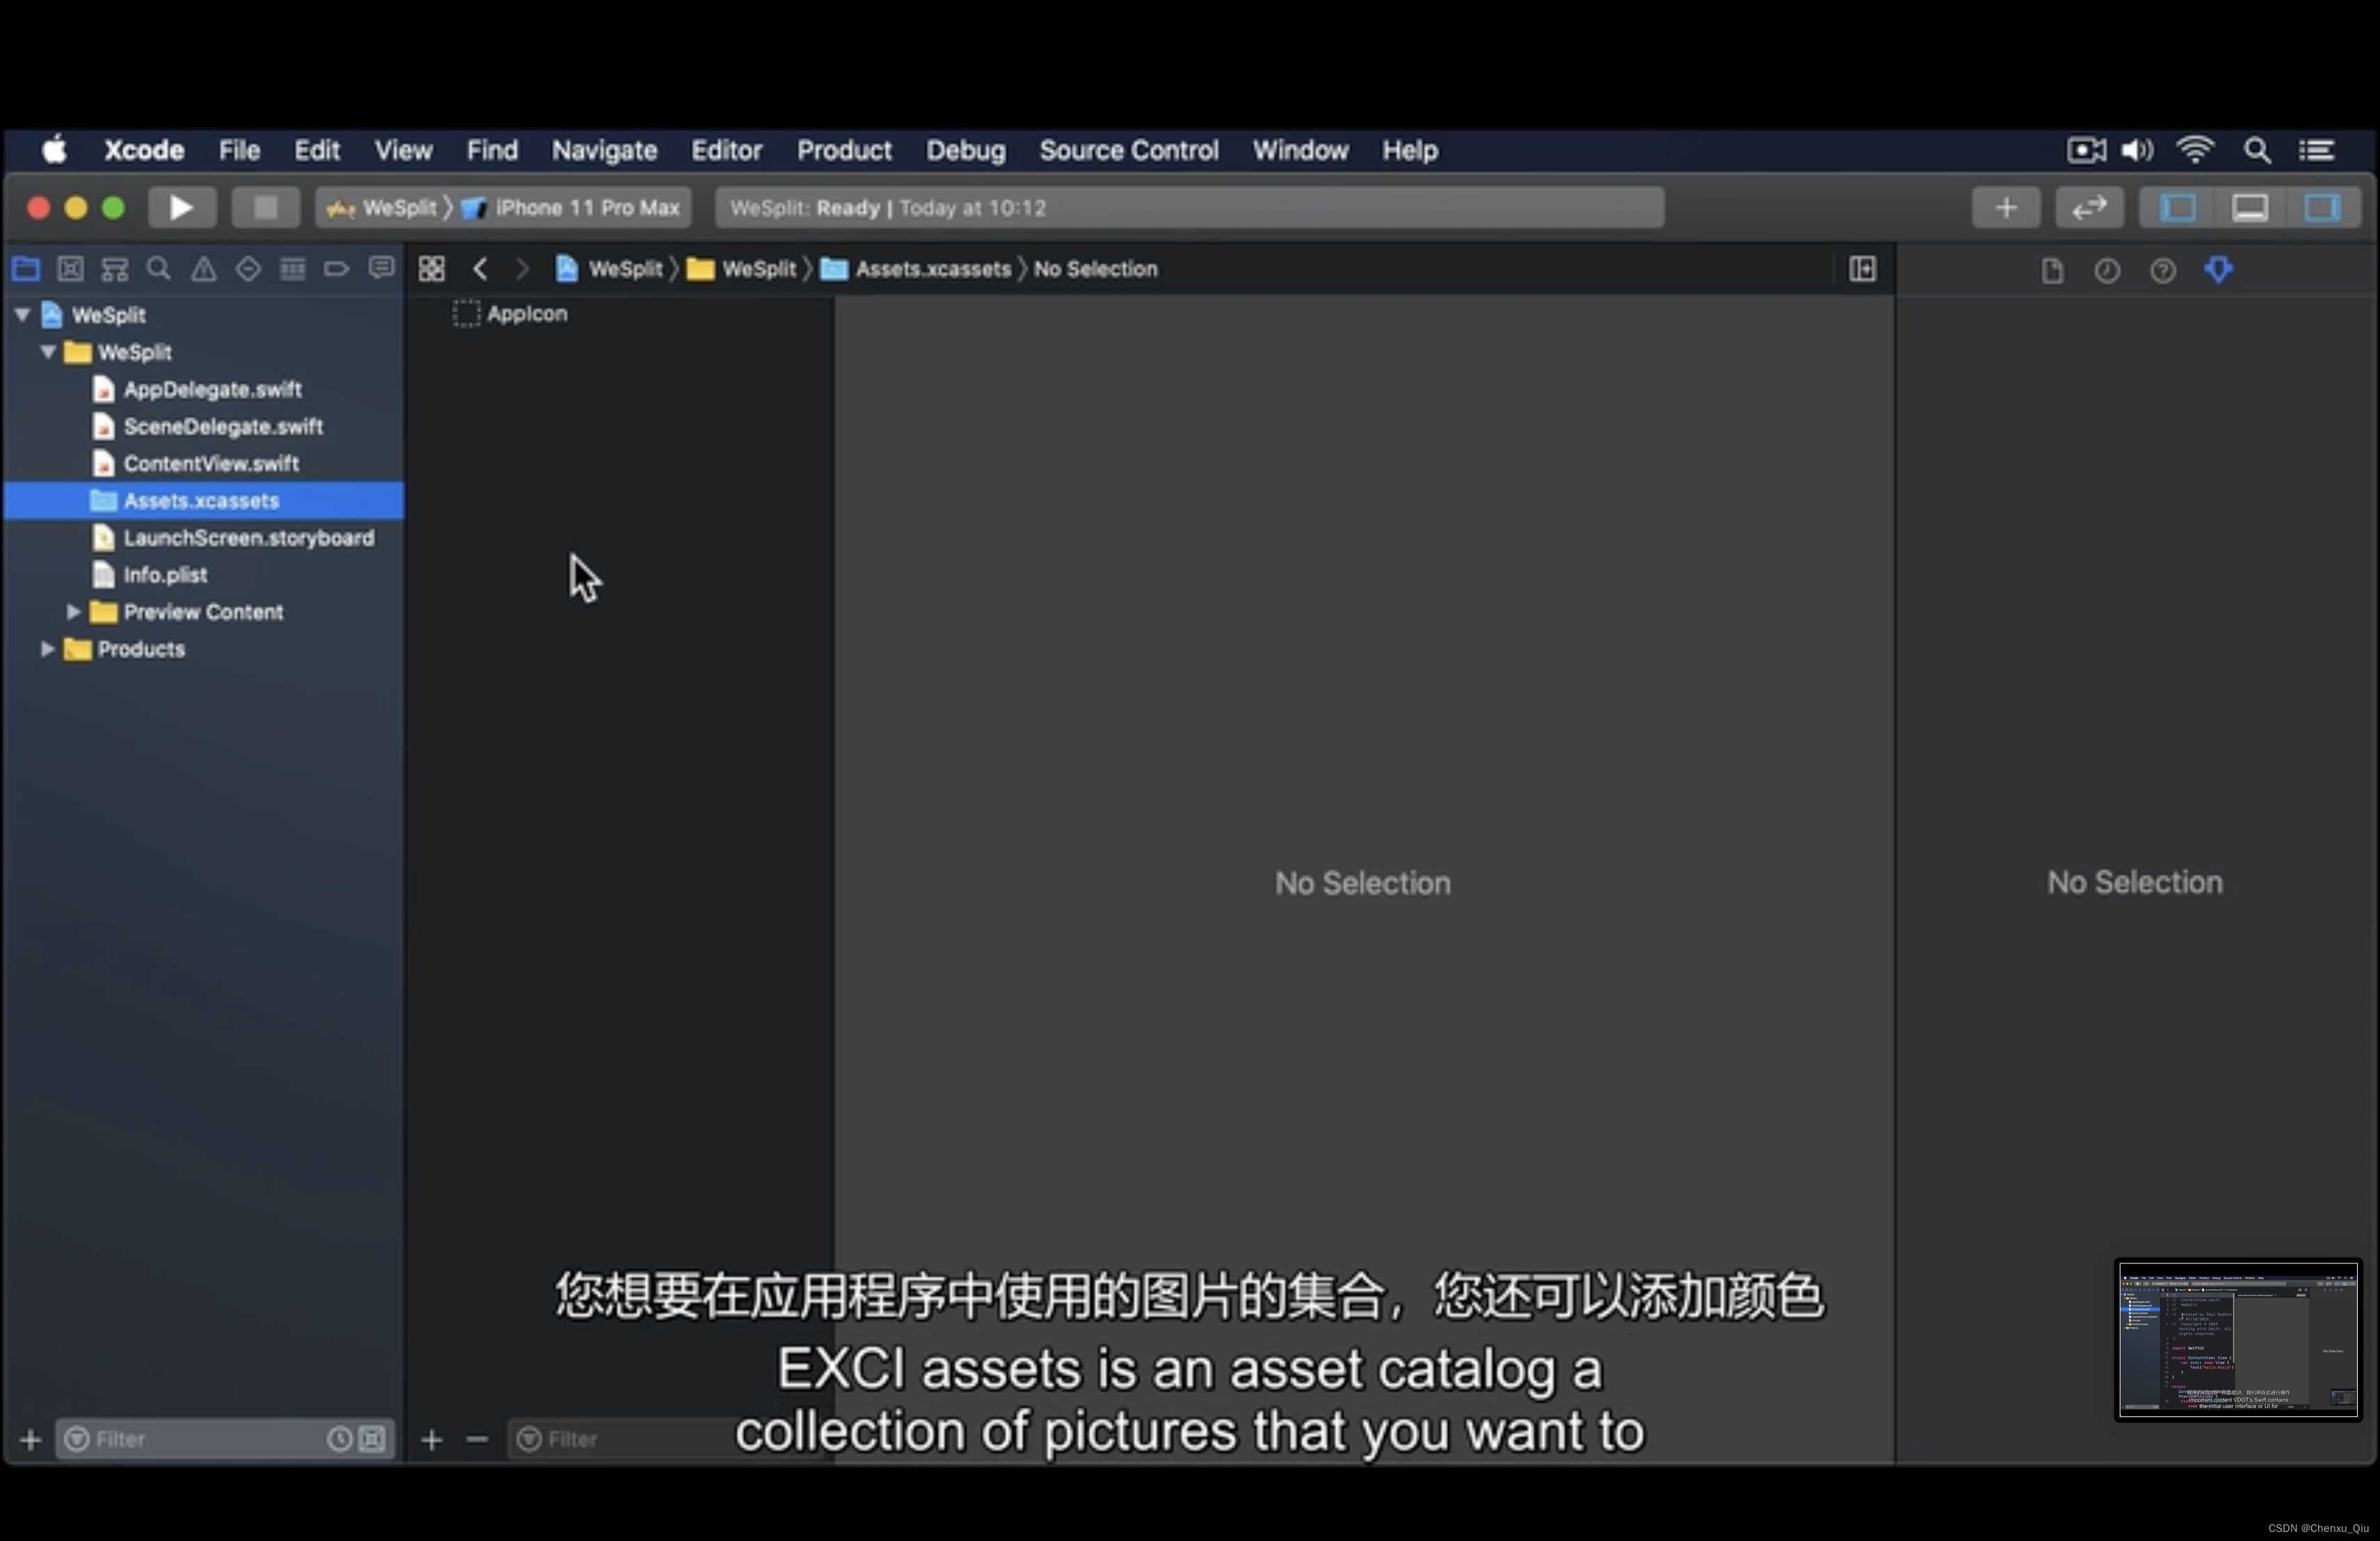The image size is (2380, 1541).
Task: Collapse the WeSplit group folder
Action: [x=47, y=352]
